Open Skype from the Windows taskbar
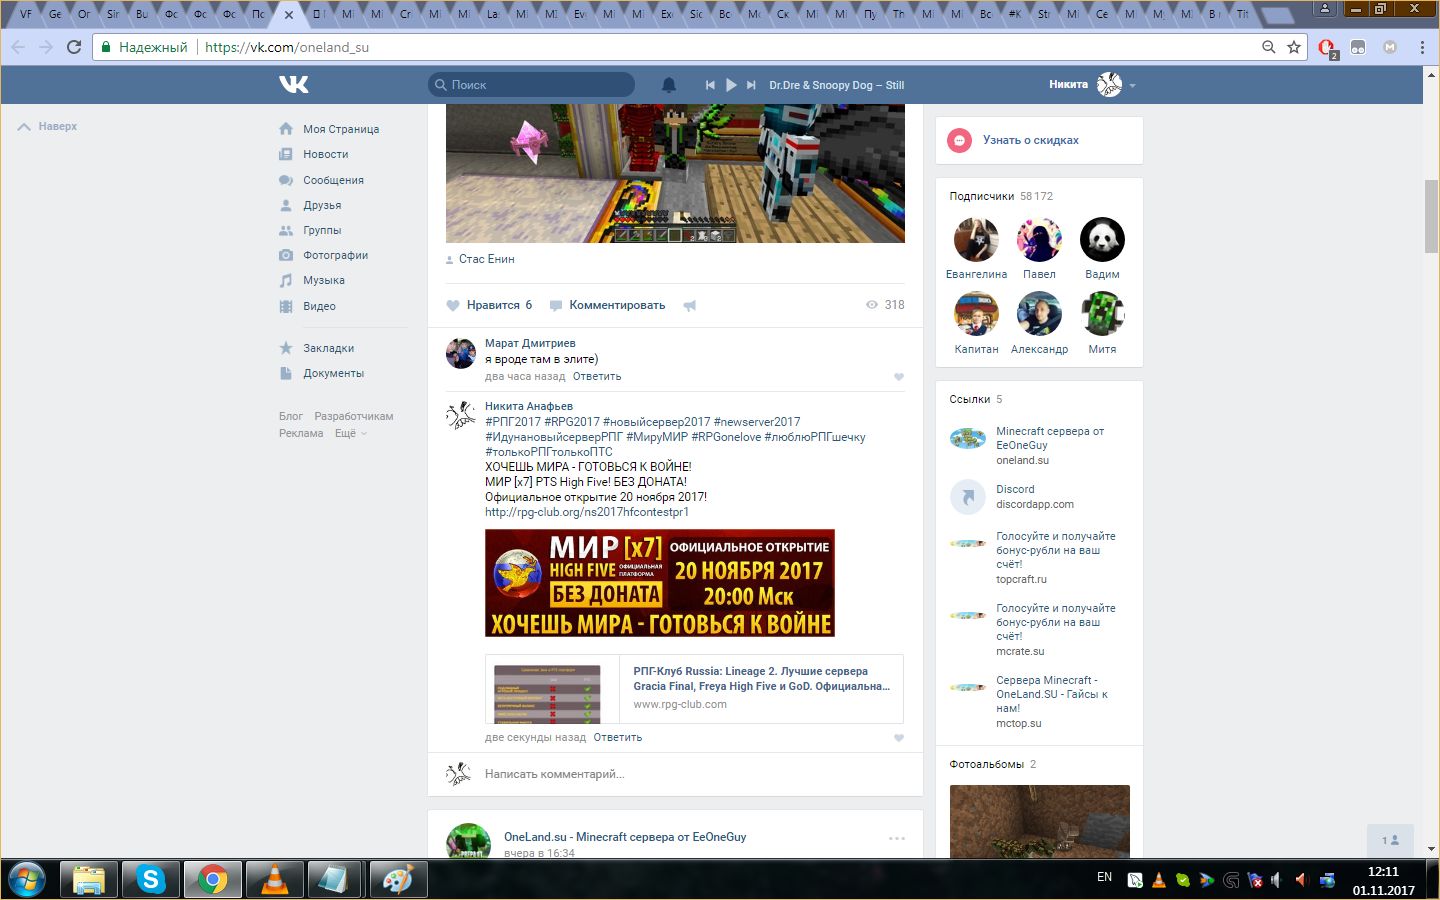The height and width of the screenshot is (900, 1440). [x=151, y=879]
